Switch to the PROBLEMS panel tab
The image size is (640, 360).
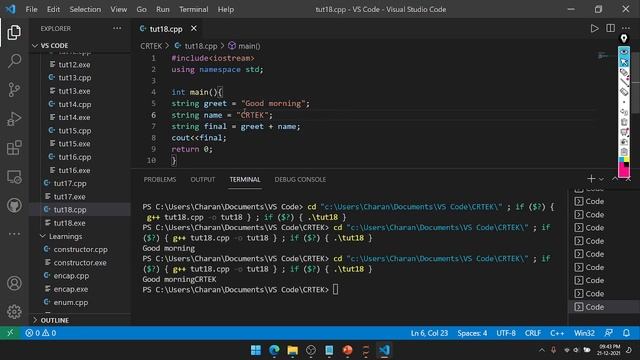click(160, 180)
